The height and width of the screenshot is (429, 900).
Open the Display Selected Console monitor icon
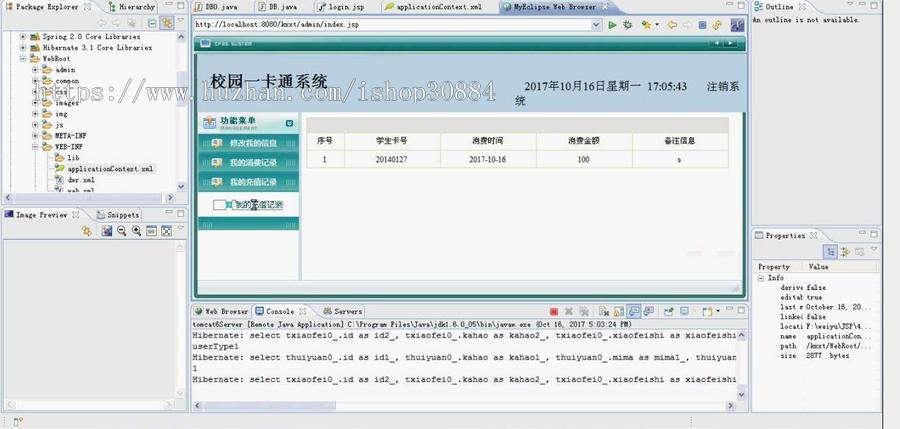tap(684, 311)
